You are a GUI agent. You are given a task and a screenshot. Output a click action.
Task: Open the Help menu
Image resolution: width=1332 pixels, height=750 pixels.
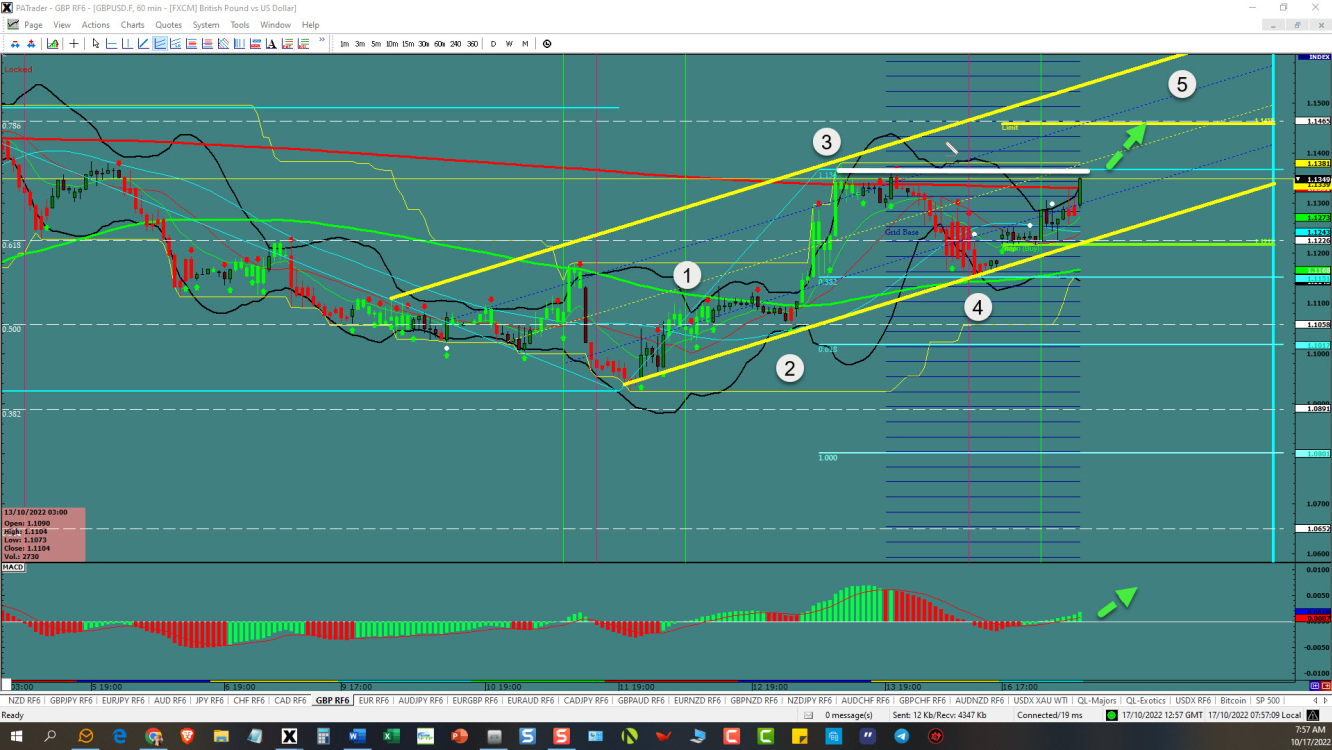tap(310, 24)
